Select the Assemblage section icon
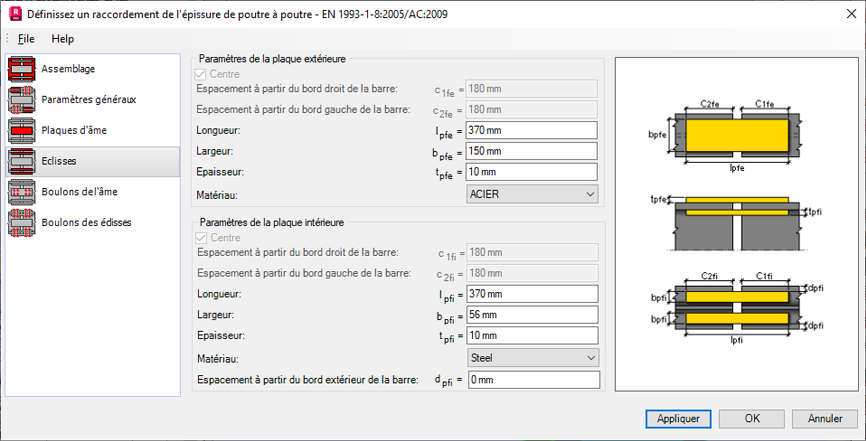 click(x=22, y=69)
